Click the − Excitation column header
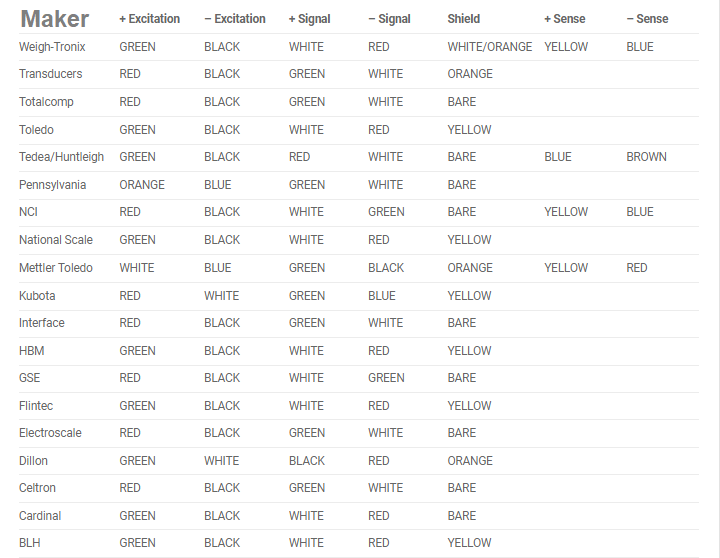Viewport: 720px width, 558px height. tap(235, 19)
